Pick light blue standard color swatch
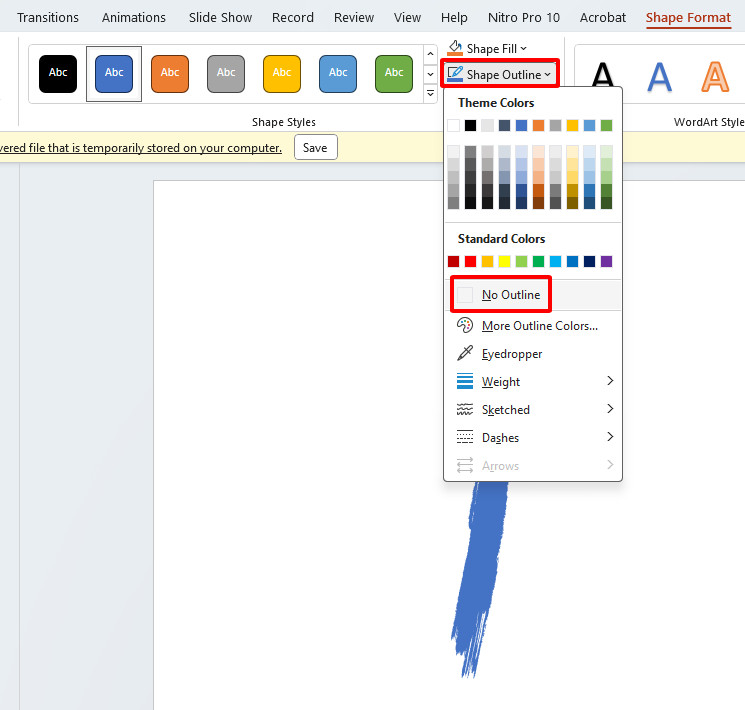The height and width of the screenshot is (710, 745). tap(555, 261)
